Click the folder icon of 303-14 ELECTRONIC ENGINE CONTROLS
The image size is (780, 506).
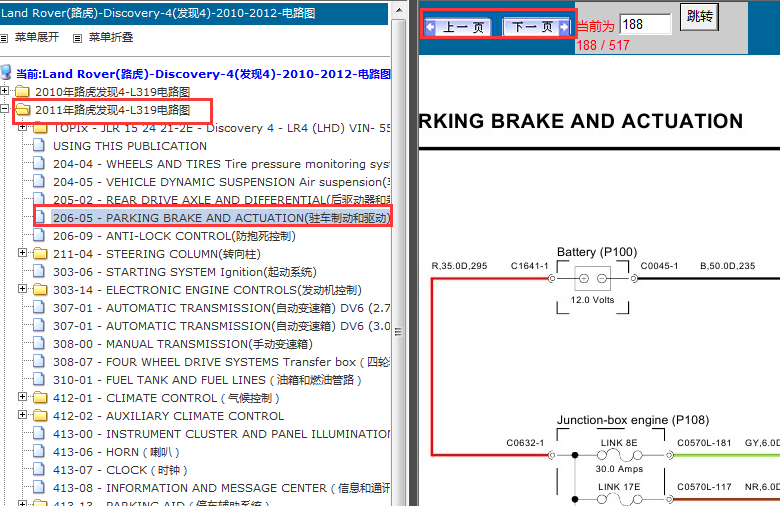[x=40, y=290]
